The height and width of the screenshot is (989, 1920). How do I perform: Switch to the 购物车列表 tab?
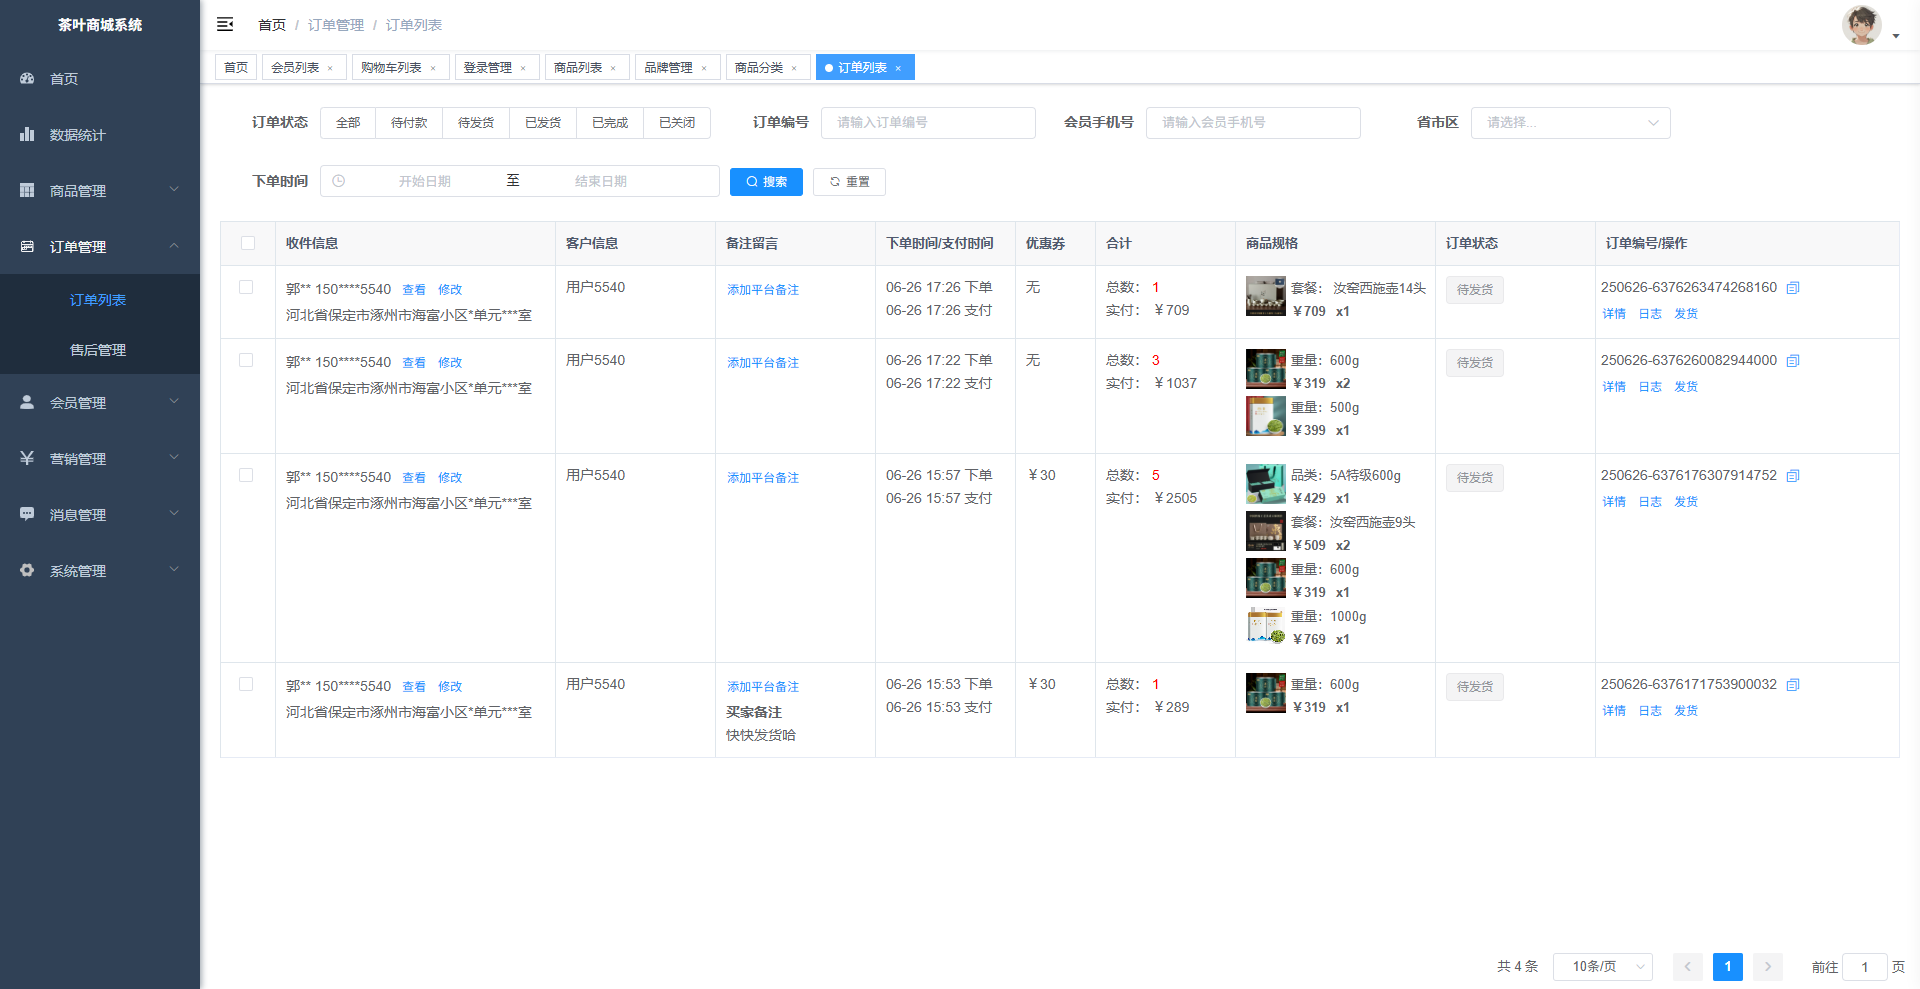coord(391,67)
